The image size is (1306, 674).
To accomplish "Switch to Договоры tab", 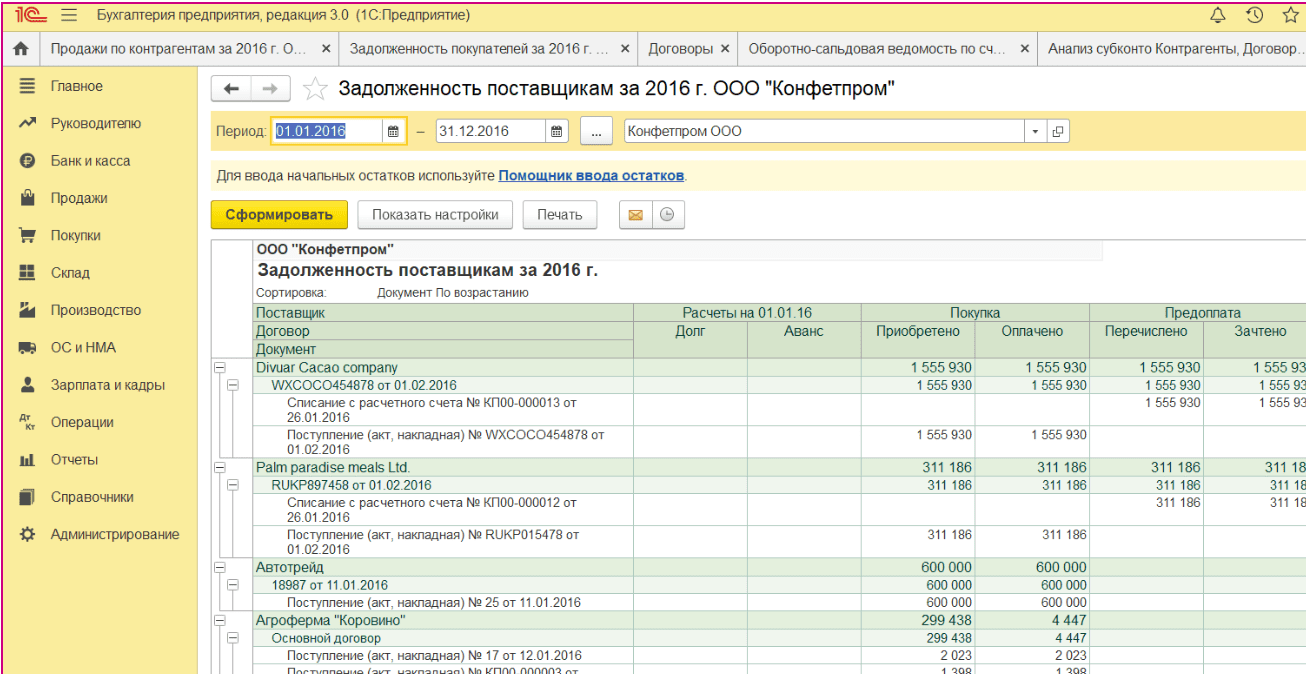I will pyautogui.click(x=680, y=48).
